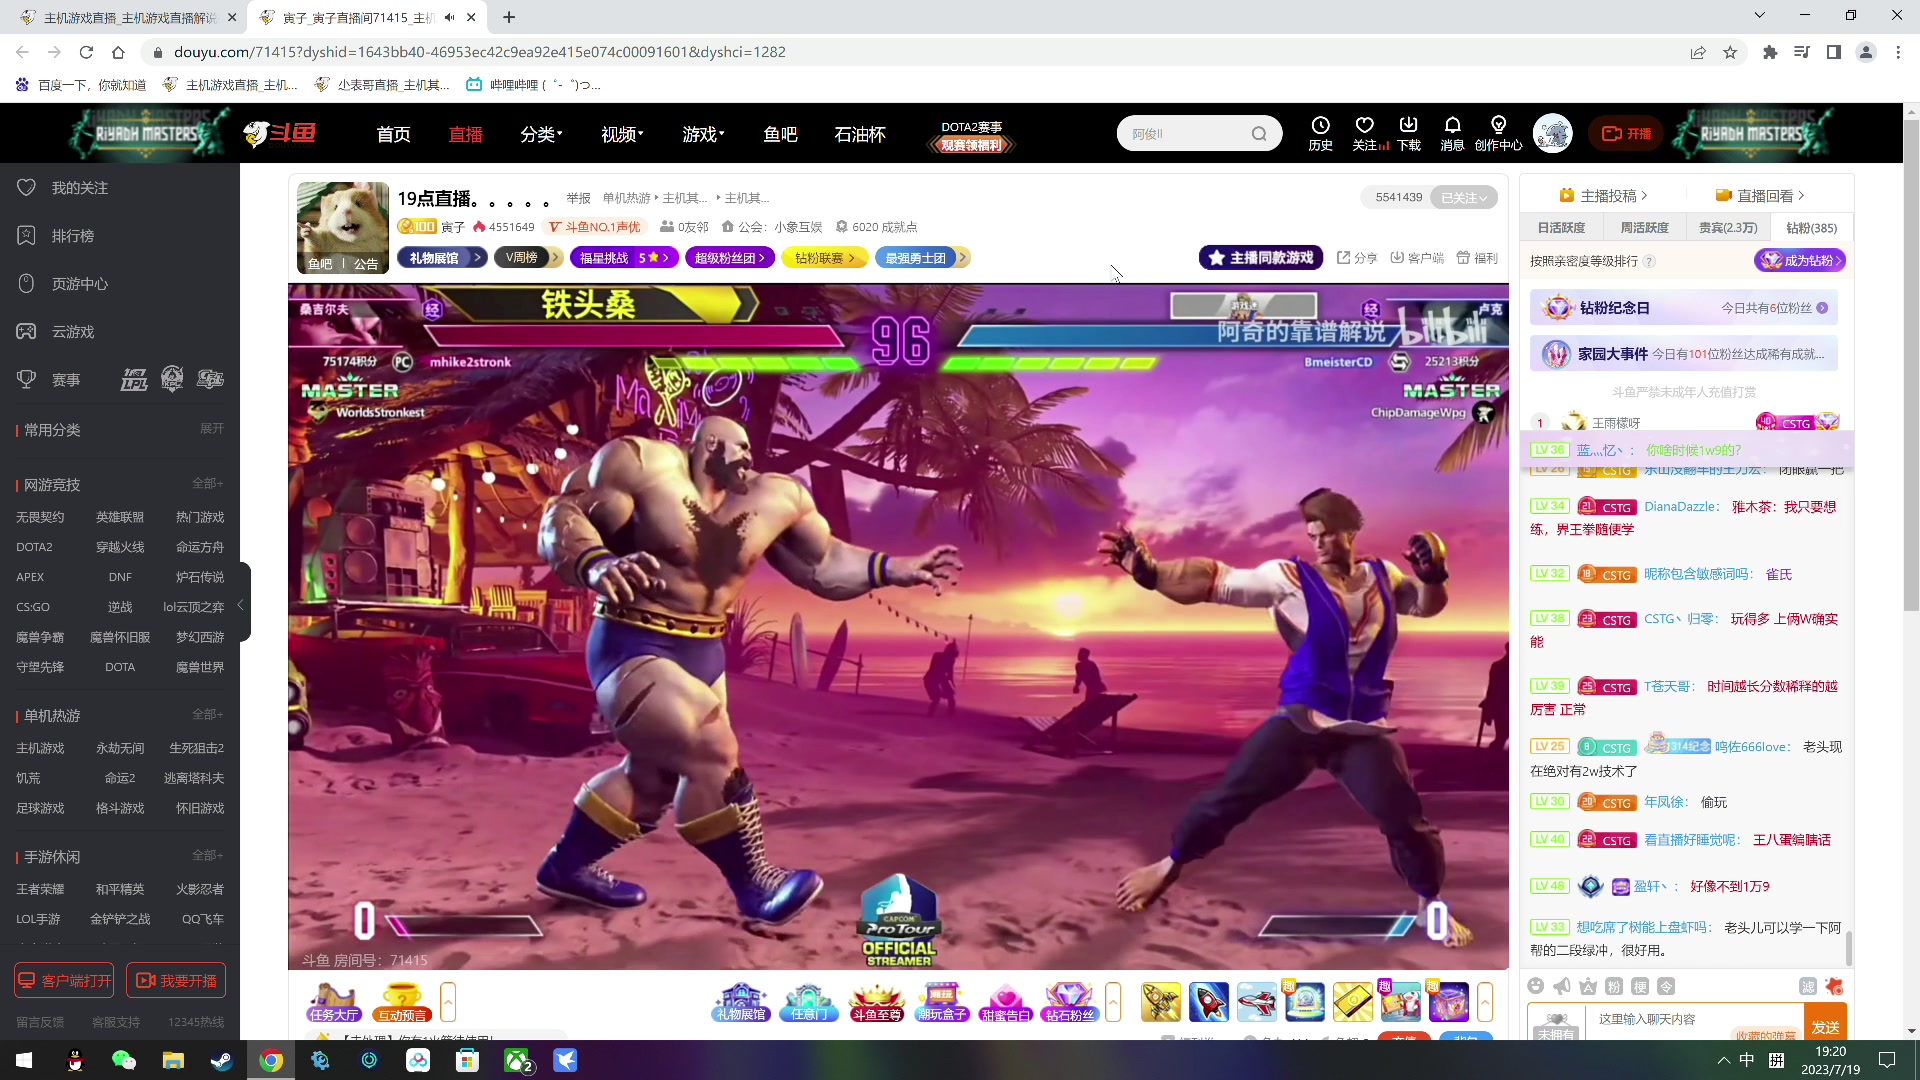The width and height of the screenshot is (1920, 1080).
Task: Select the red rocket gift
Action: (x=1209, y=1002)
